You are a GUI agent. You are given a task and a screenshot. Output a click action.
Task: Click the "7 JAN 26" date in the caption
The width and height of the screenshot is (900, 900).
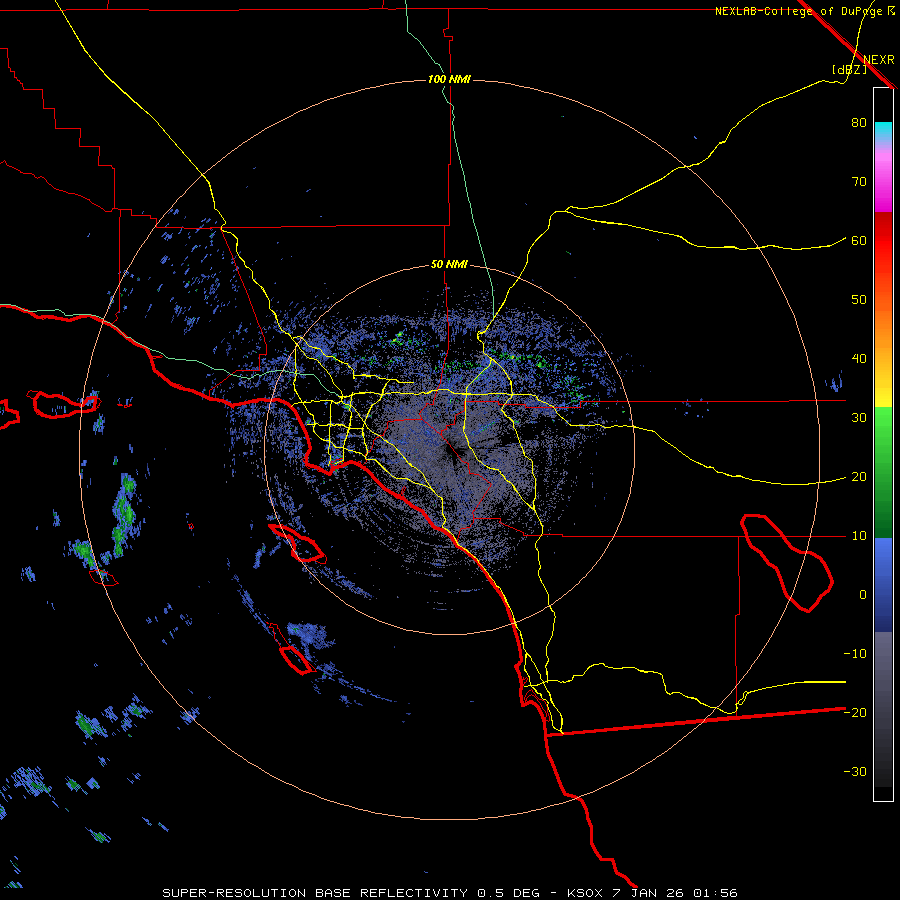[x=649, y=893]
